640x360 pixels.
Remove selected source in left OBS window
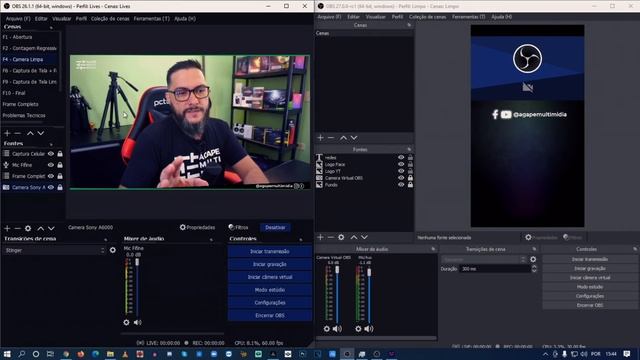coord(18,228)
